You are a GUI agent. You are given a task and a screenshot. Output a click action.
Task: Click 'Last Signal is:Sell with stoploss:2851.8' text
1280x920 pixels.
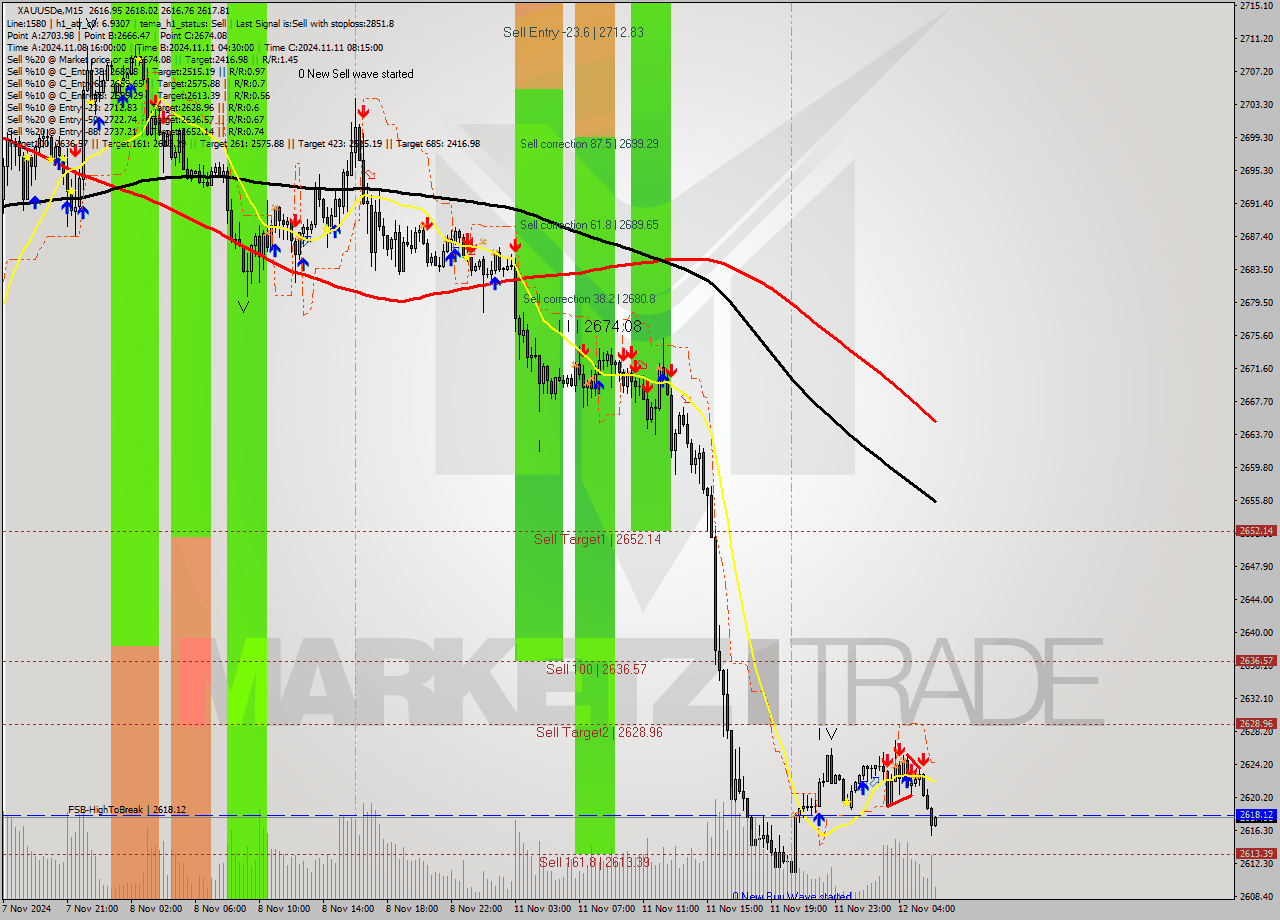coord(315,23)
